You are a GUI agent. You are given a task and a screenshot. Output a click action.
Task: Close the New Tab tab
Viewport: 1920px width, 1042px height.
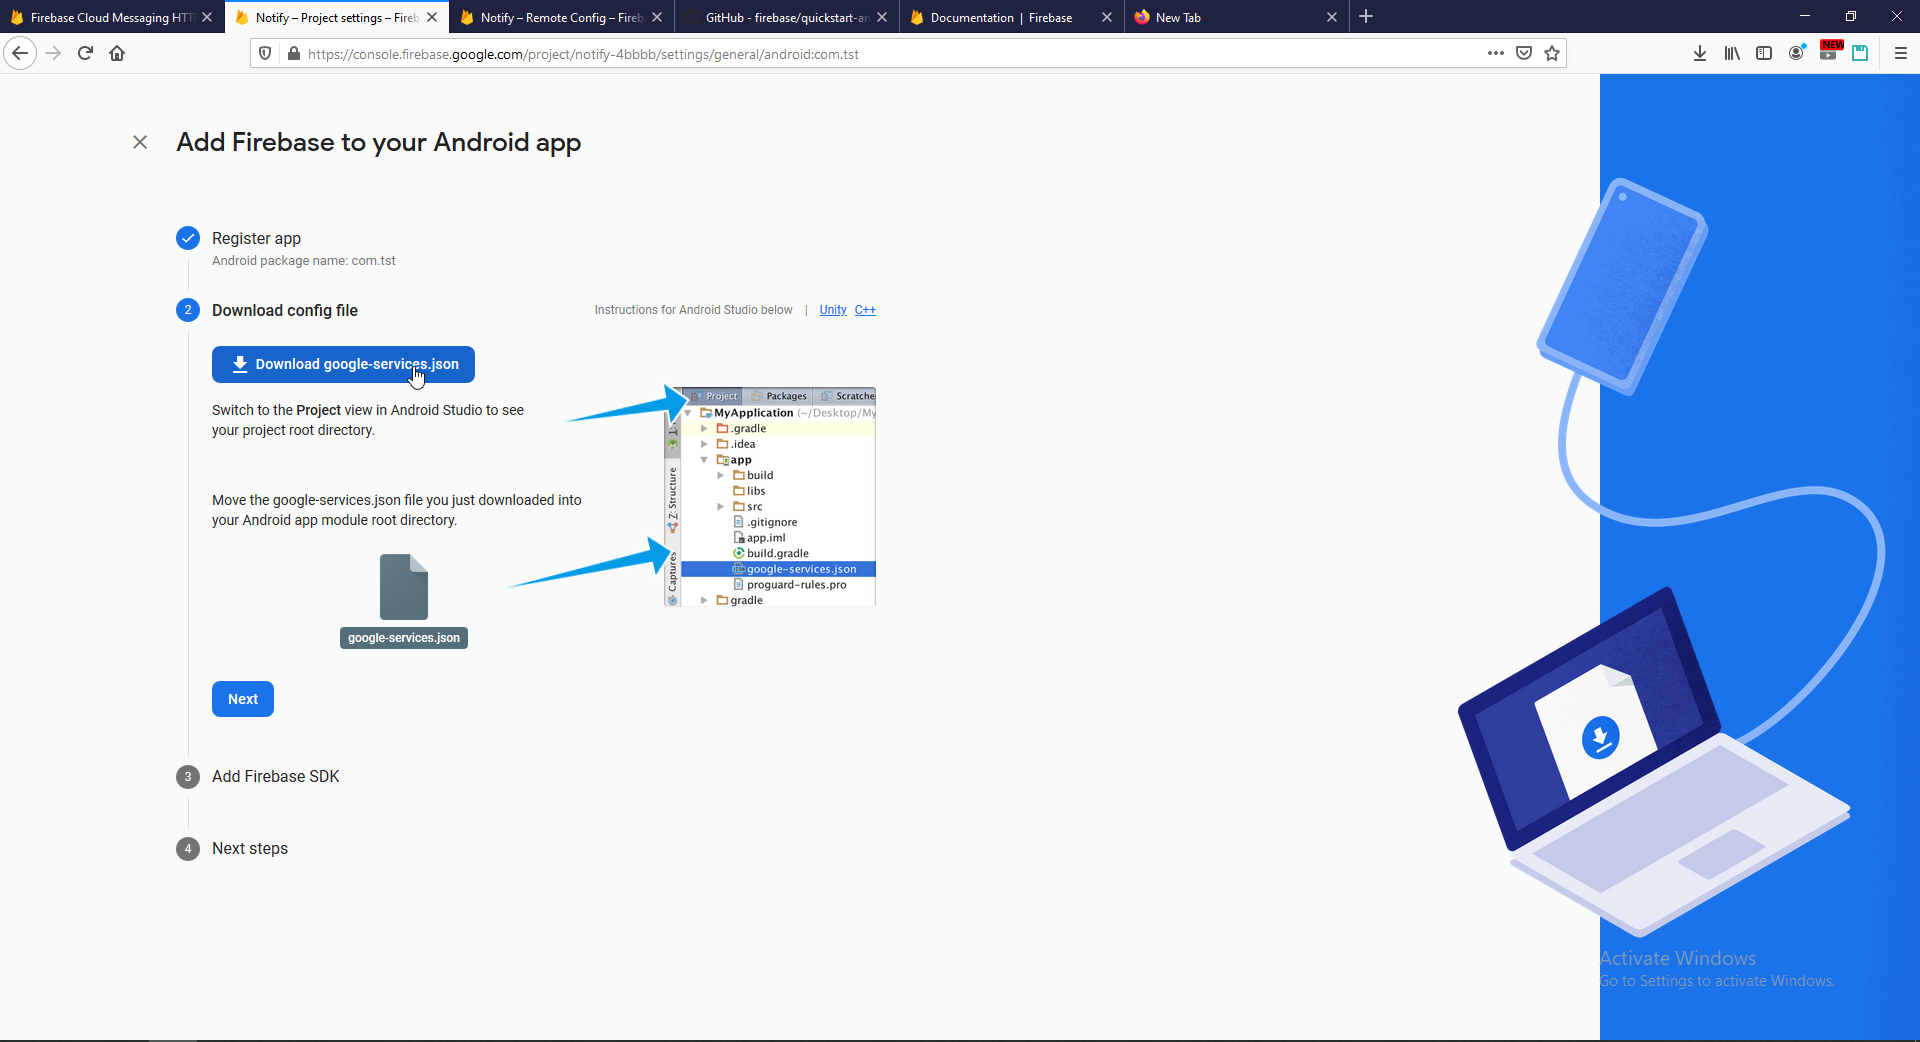(x=1332, y=17)
